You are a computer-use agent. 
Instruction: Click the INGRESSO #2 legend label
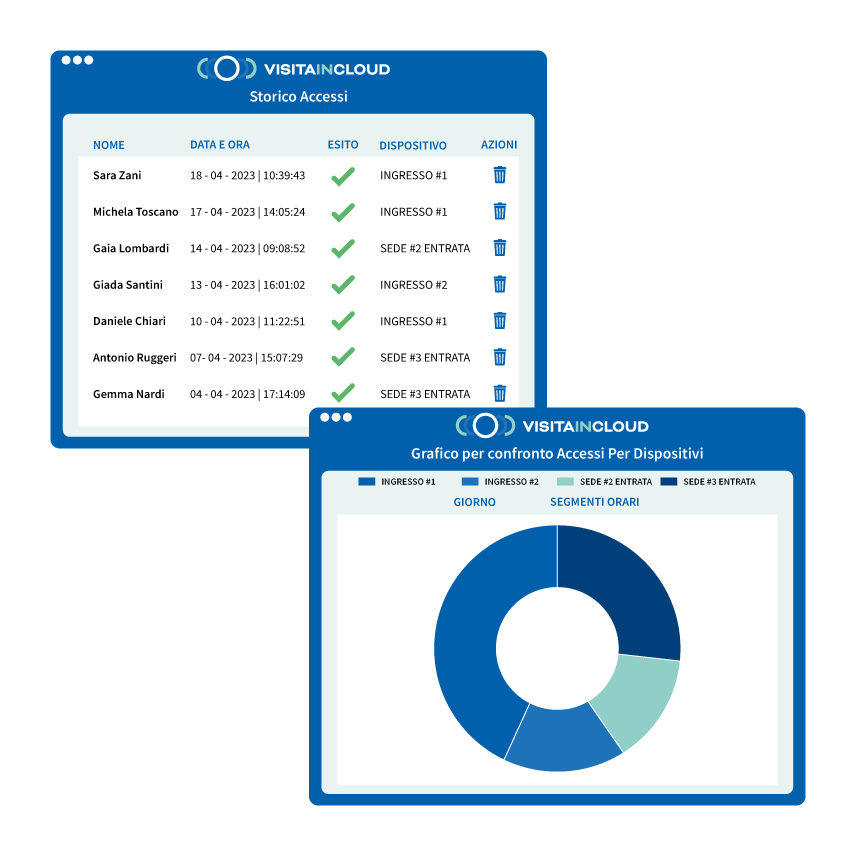click(511, 481)
